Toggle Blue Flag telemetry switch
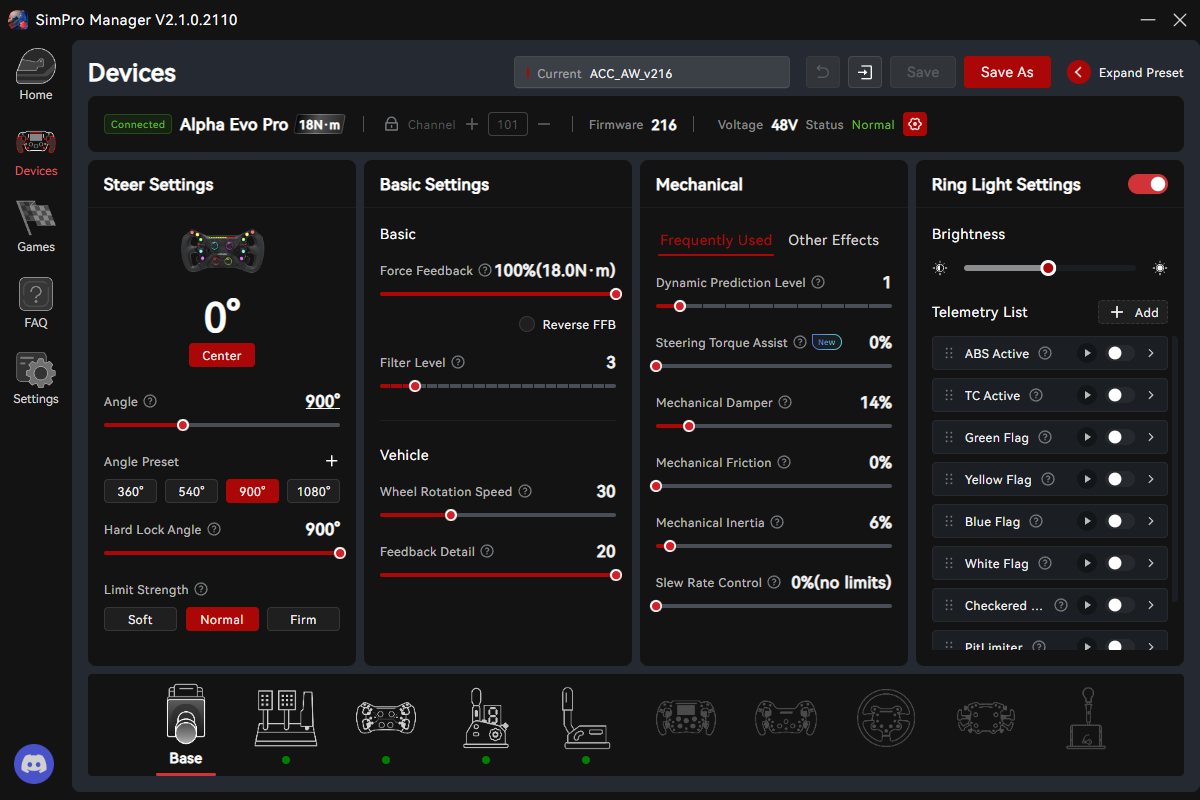This screenshot has height=800, width=1200. point(1120,521)
